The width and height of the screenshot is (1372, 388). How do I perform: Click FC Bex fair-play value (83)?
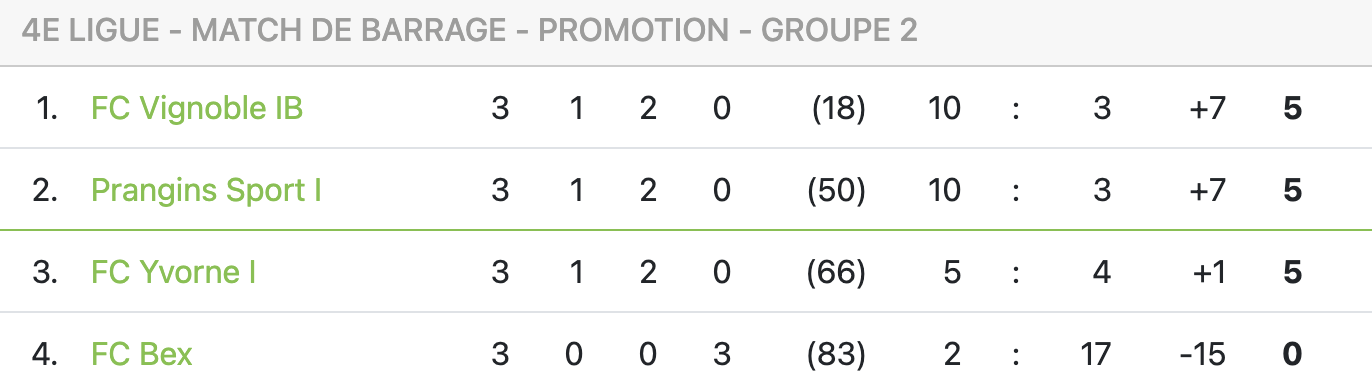(836, 354)
